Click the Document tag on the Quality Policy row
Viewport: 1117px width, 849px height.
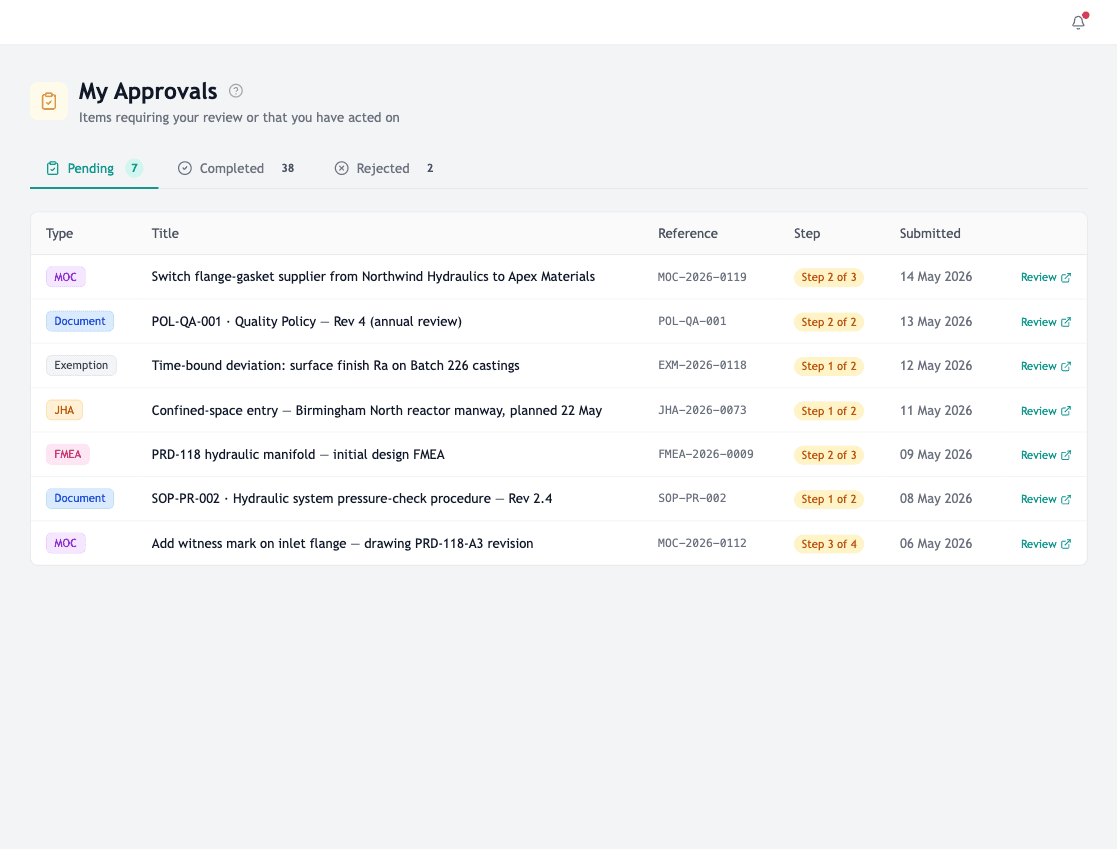(80, 321)
